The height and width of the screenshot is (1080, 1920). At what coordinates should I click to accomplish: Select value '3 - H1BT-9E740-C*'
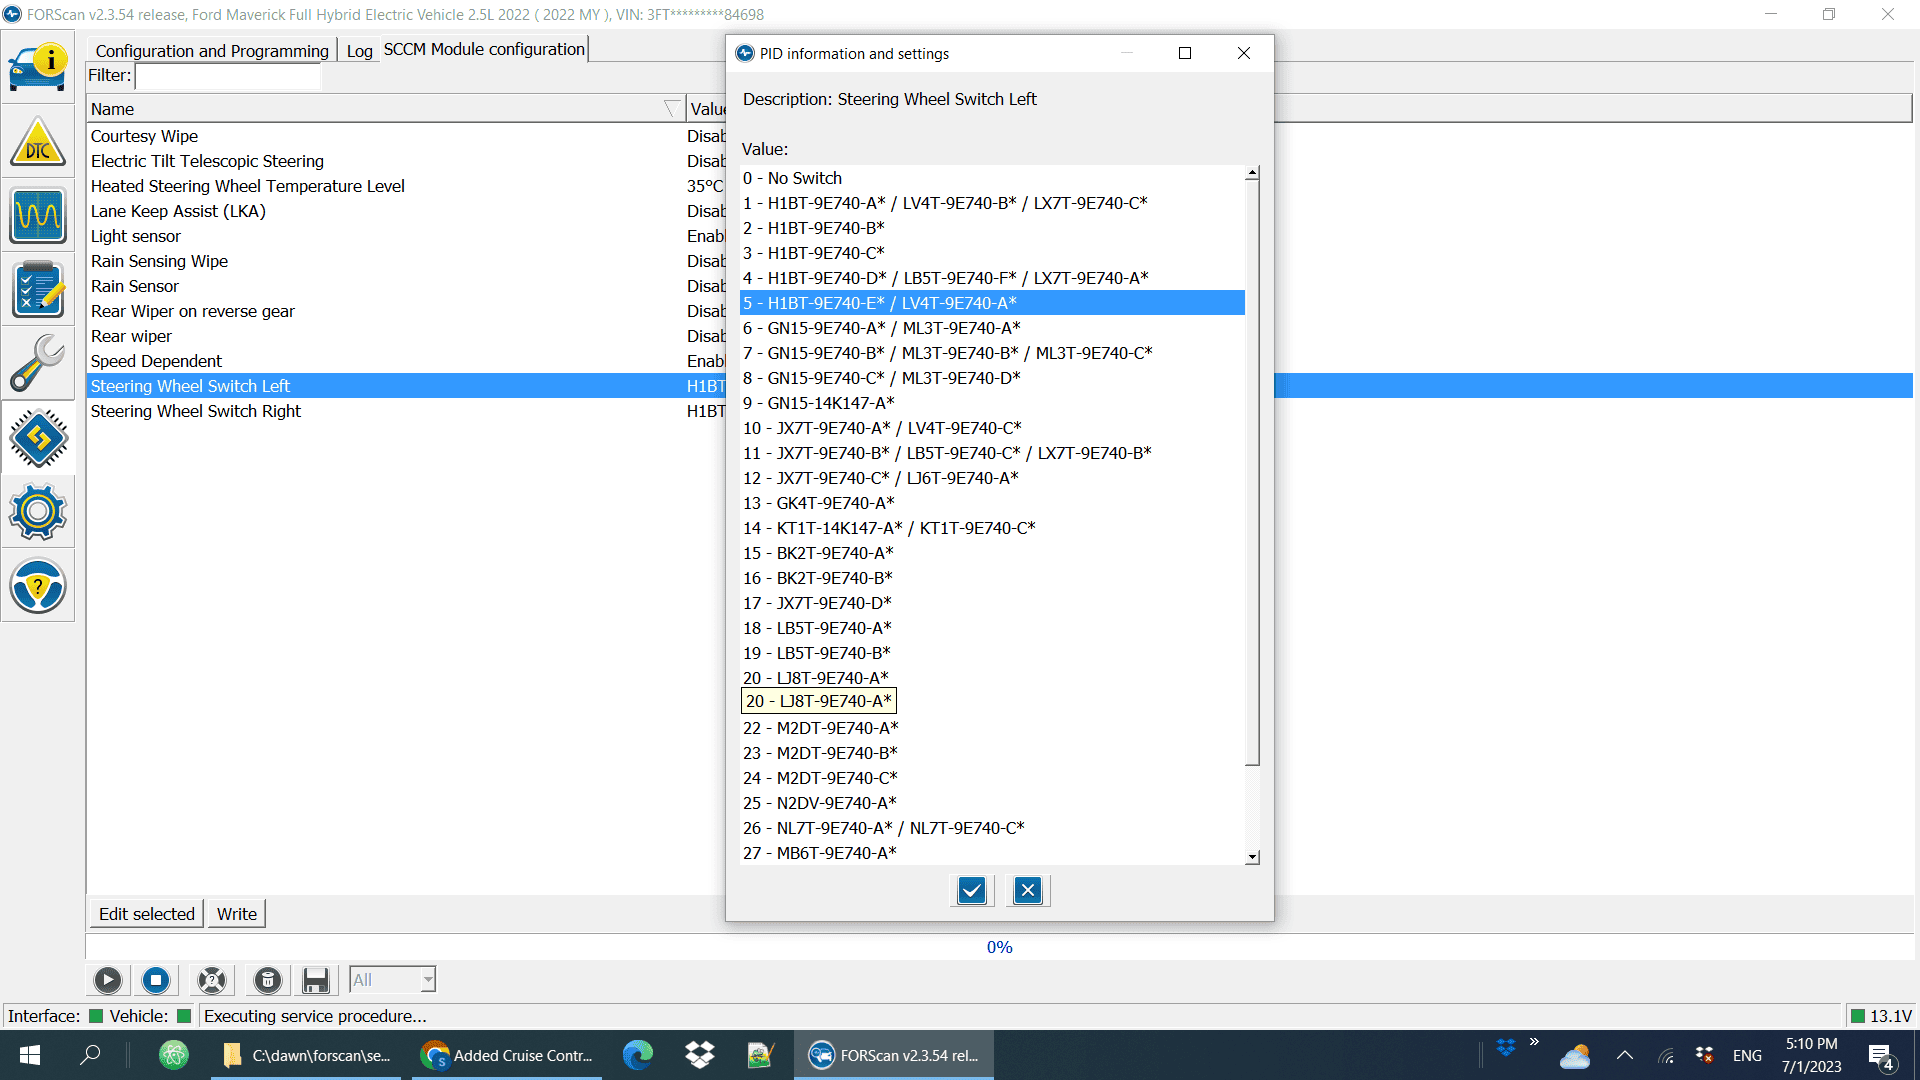tap(992, 253)
